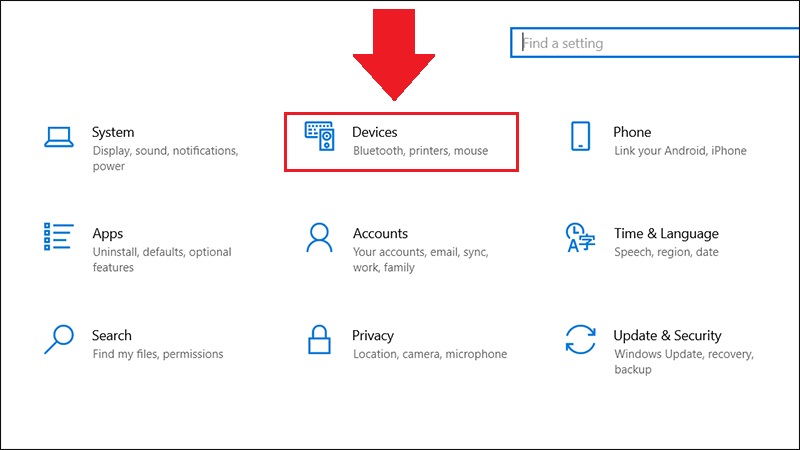Click "Location, camera, microphone" description

[430, 354]
